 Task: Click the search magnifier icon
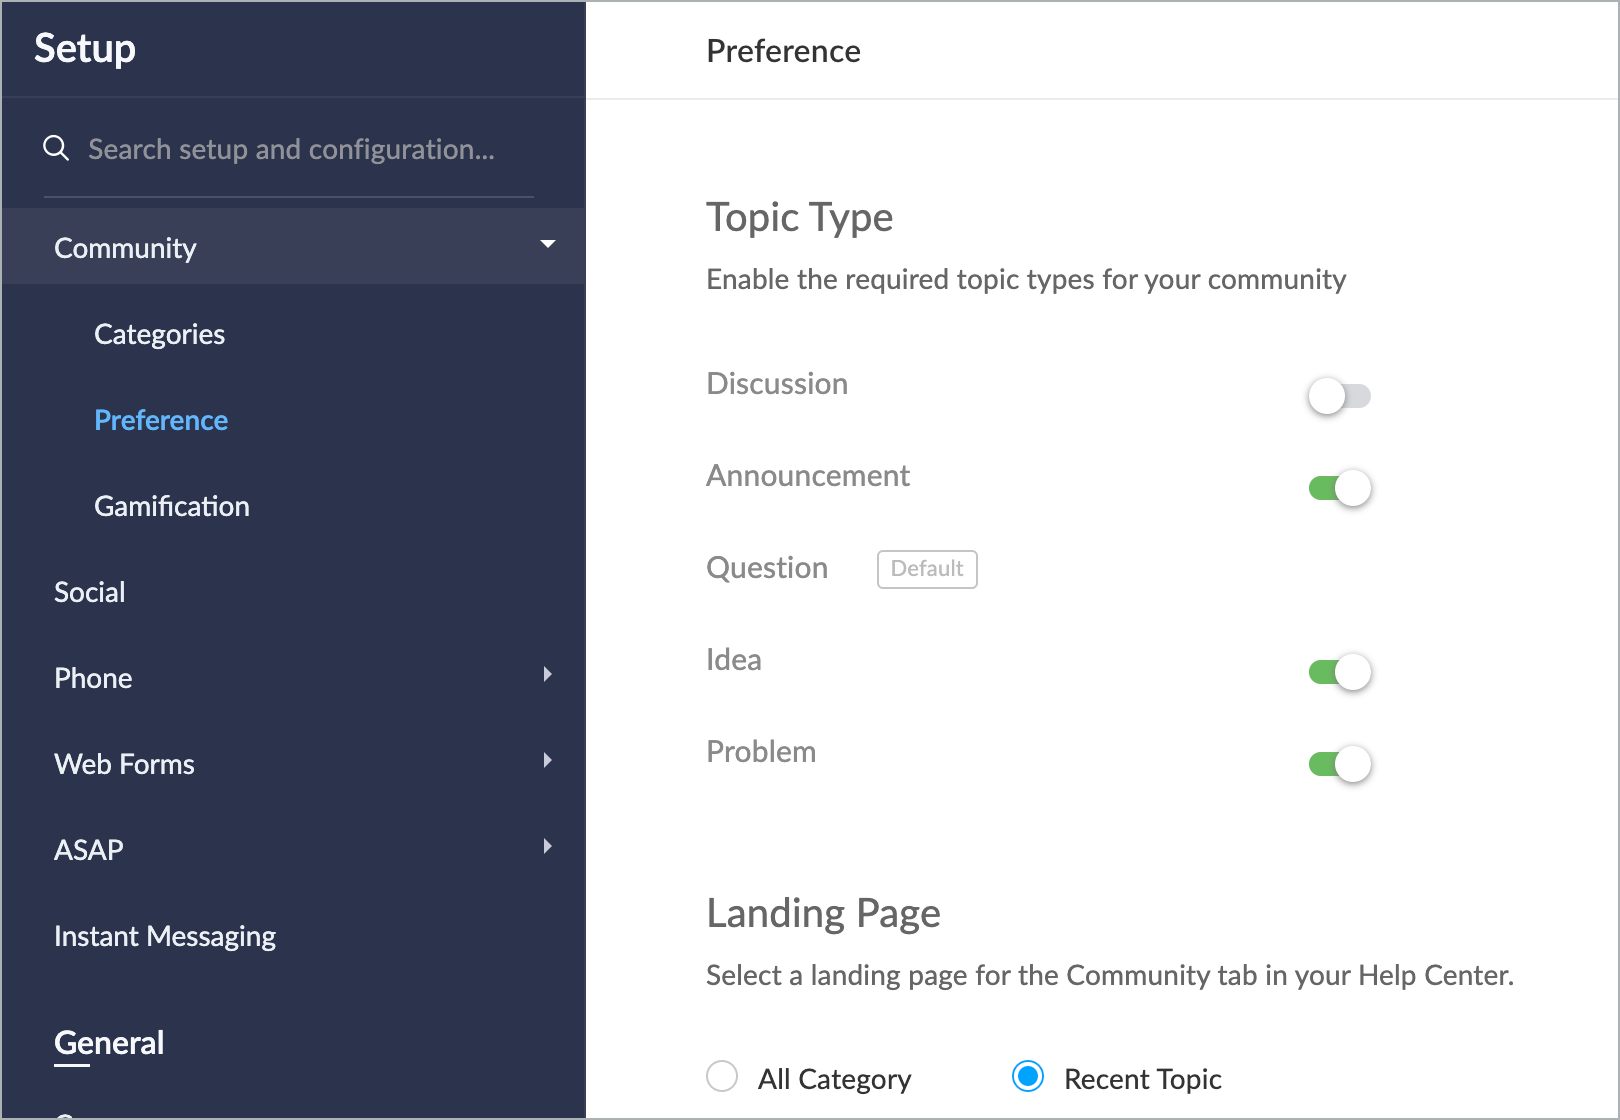coord(56,149)
